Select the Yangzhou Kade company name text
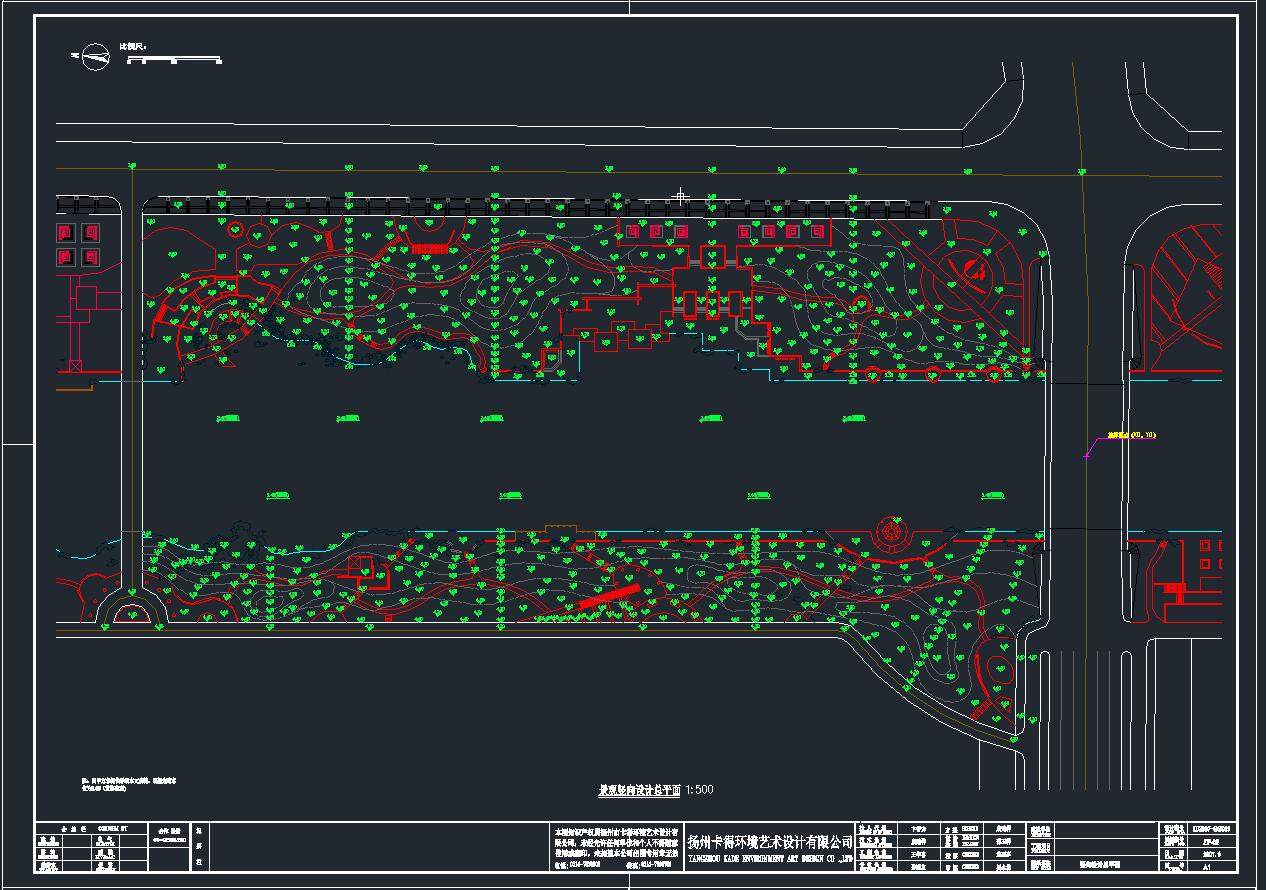 [x=770, y=843]
